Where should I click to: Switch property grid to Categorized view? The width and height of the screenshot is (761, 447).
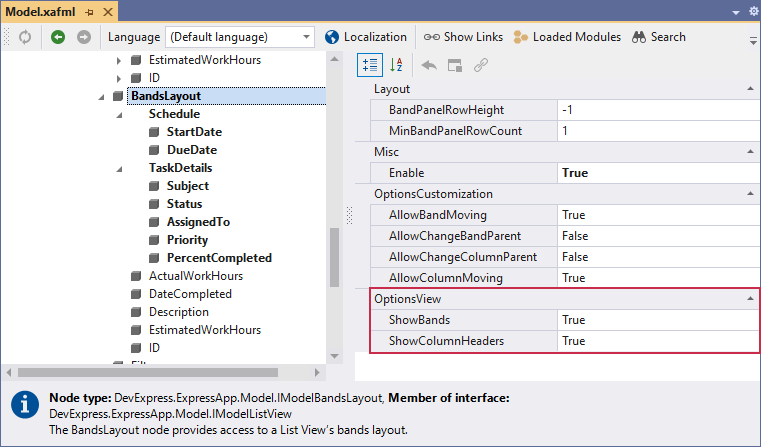(370, 65)
